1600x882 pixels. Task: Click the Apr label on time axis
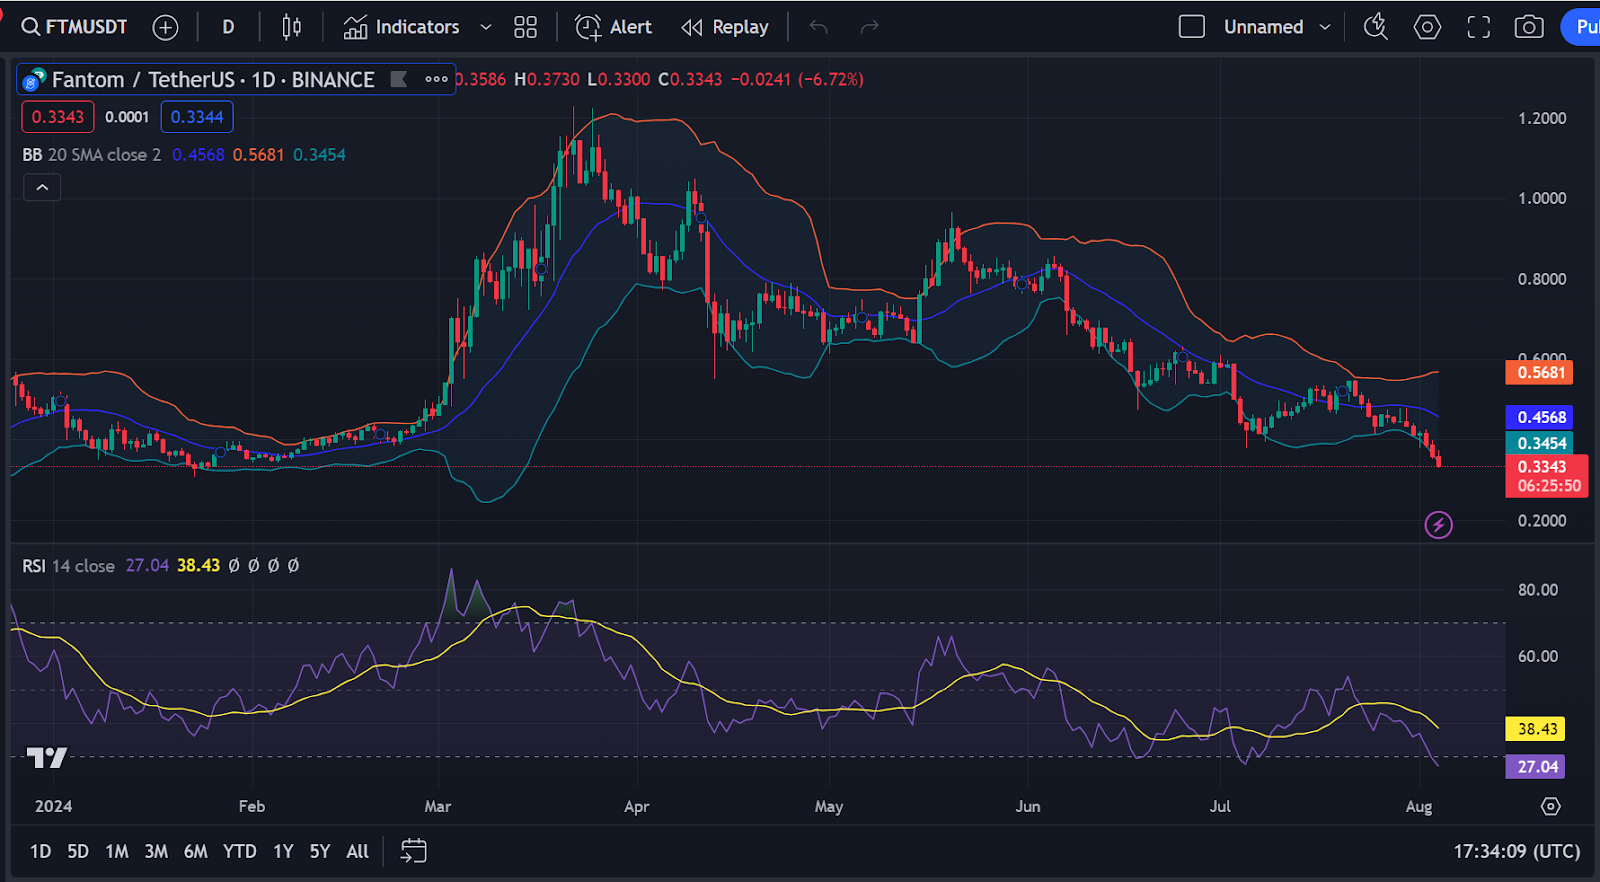pos(637,806)
